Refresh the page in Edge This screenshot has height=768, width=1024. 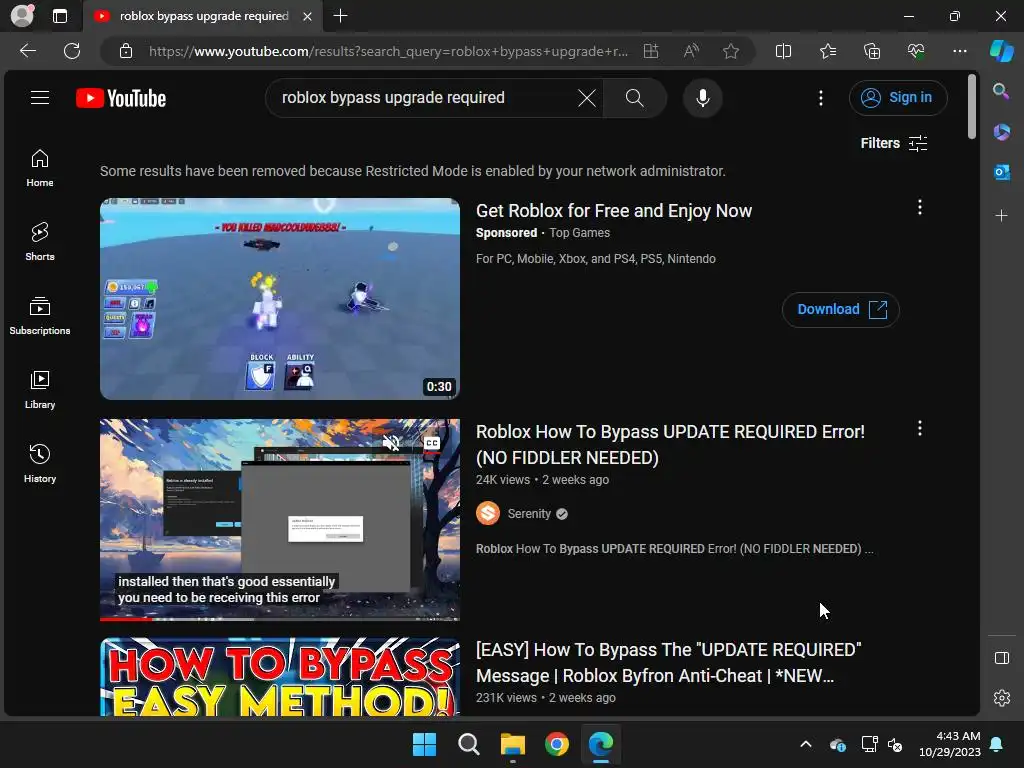tap(72, 51)
